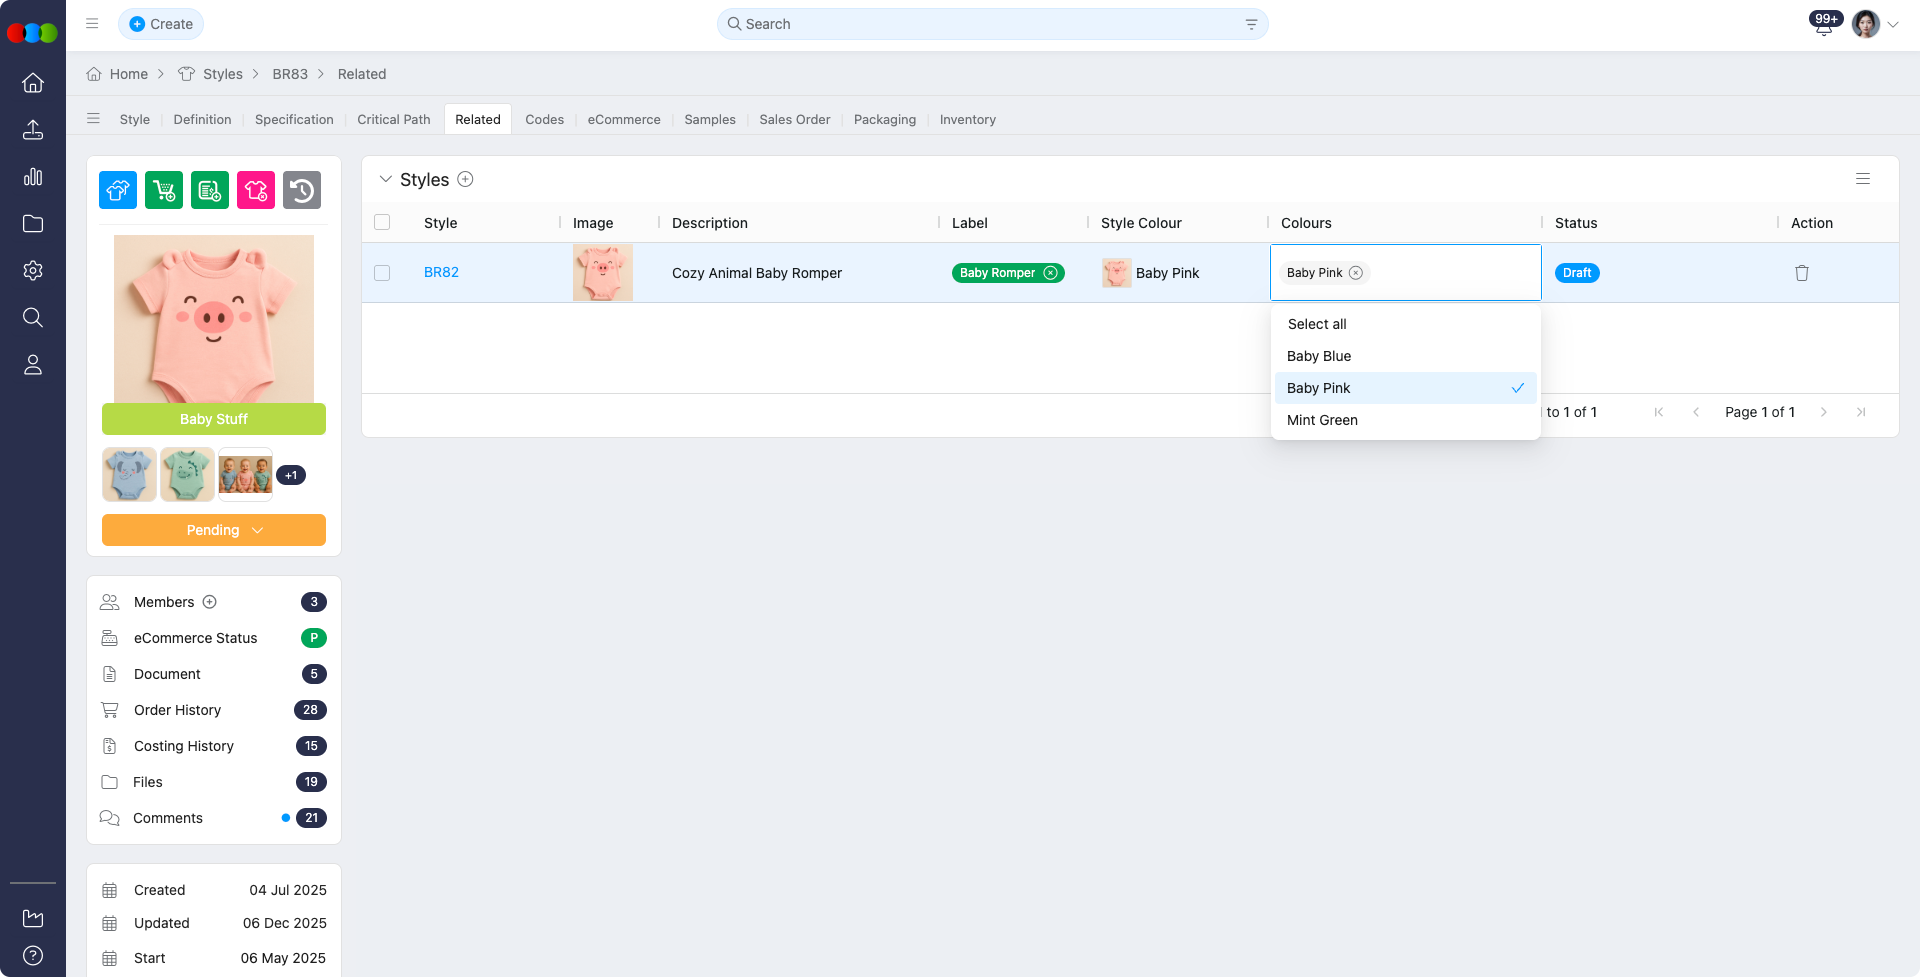Open the settings gear in left sidebar

click(x=33, y=271)
